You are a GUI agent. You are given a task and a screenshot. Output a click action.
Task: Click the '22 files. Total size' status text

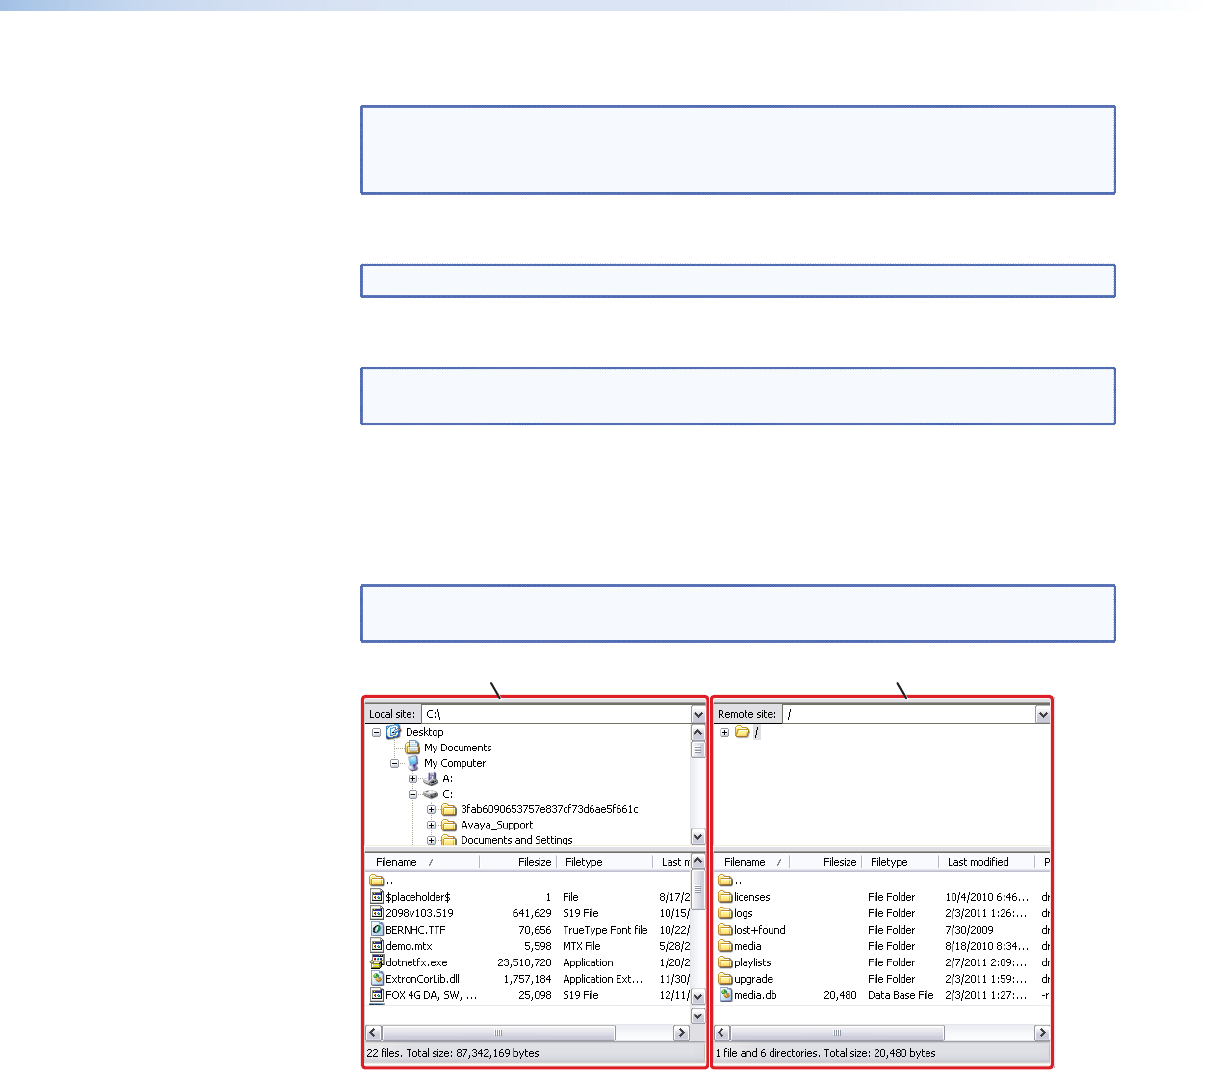point(453,1053)
